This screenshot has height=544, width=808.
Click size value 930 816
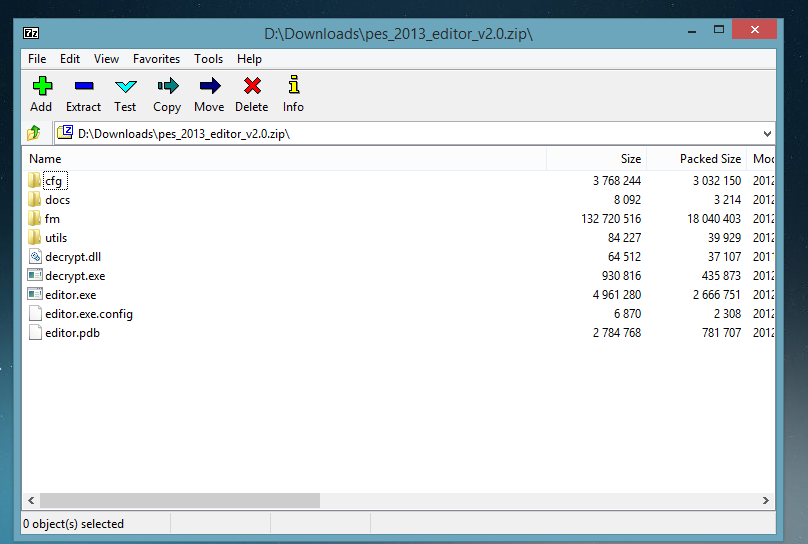click(621, 276)
